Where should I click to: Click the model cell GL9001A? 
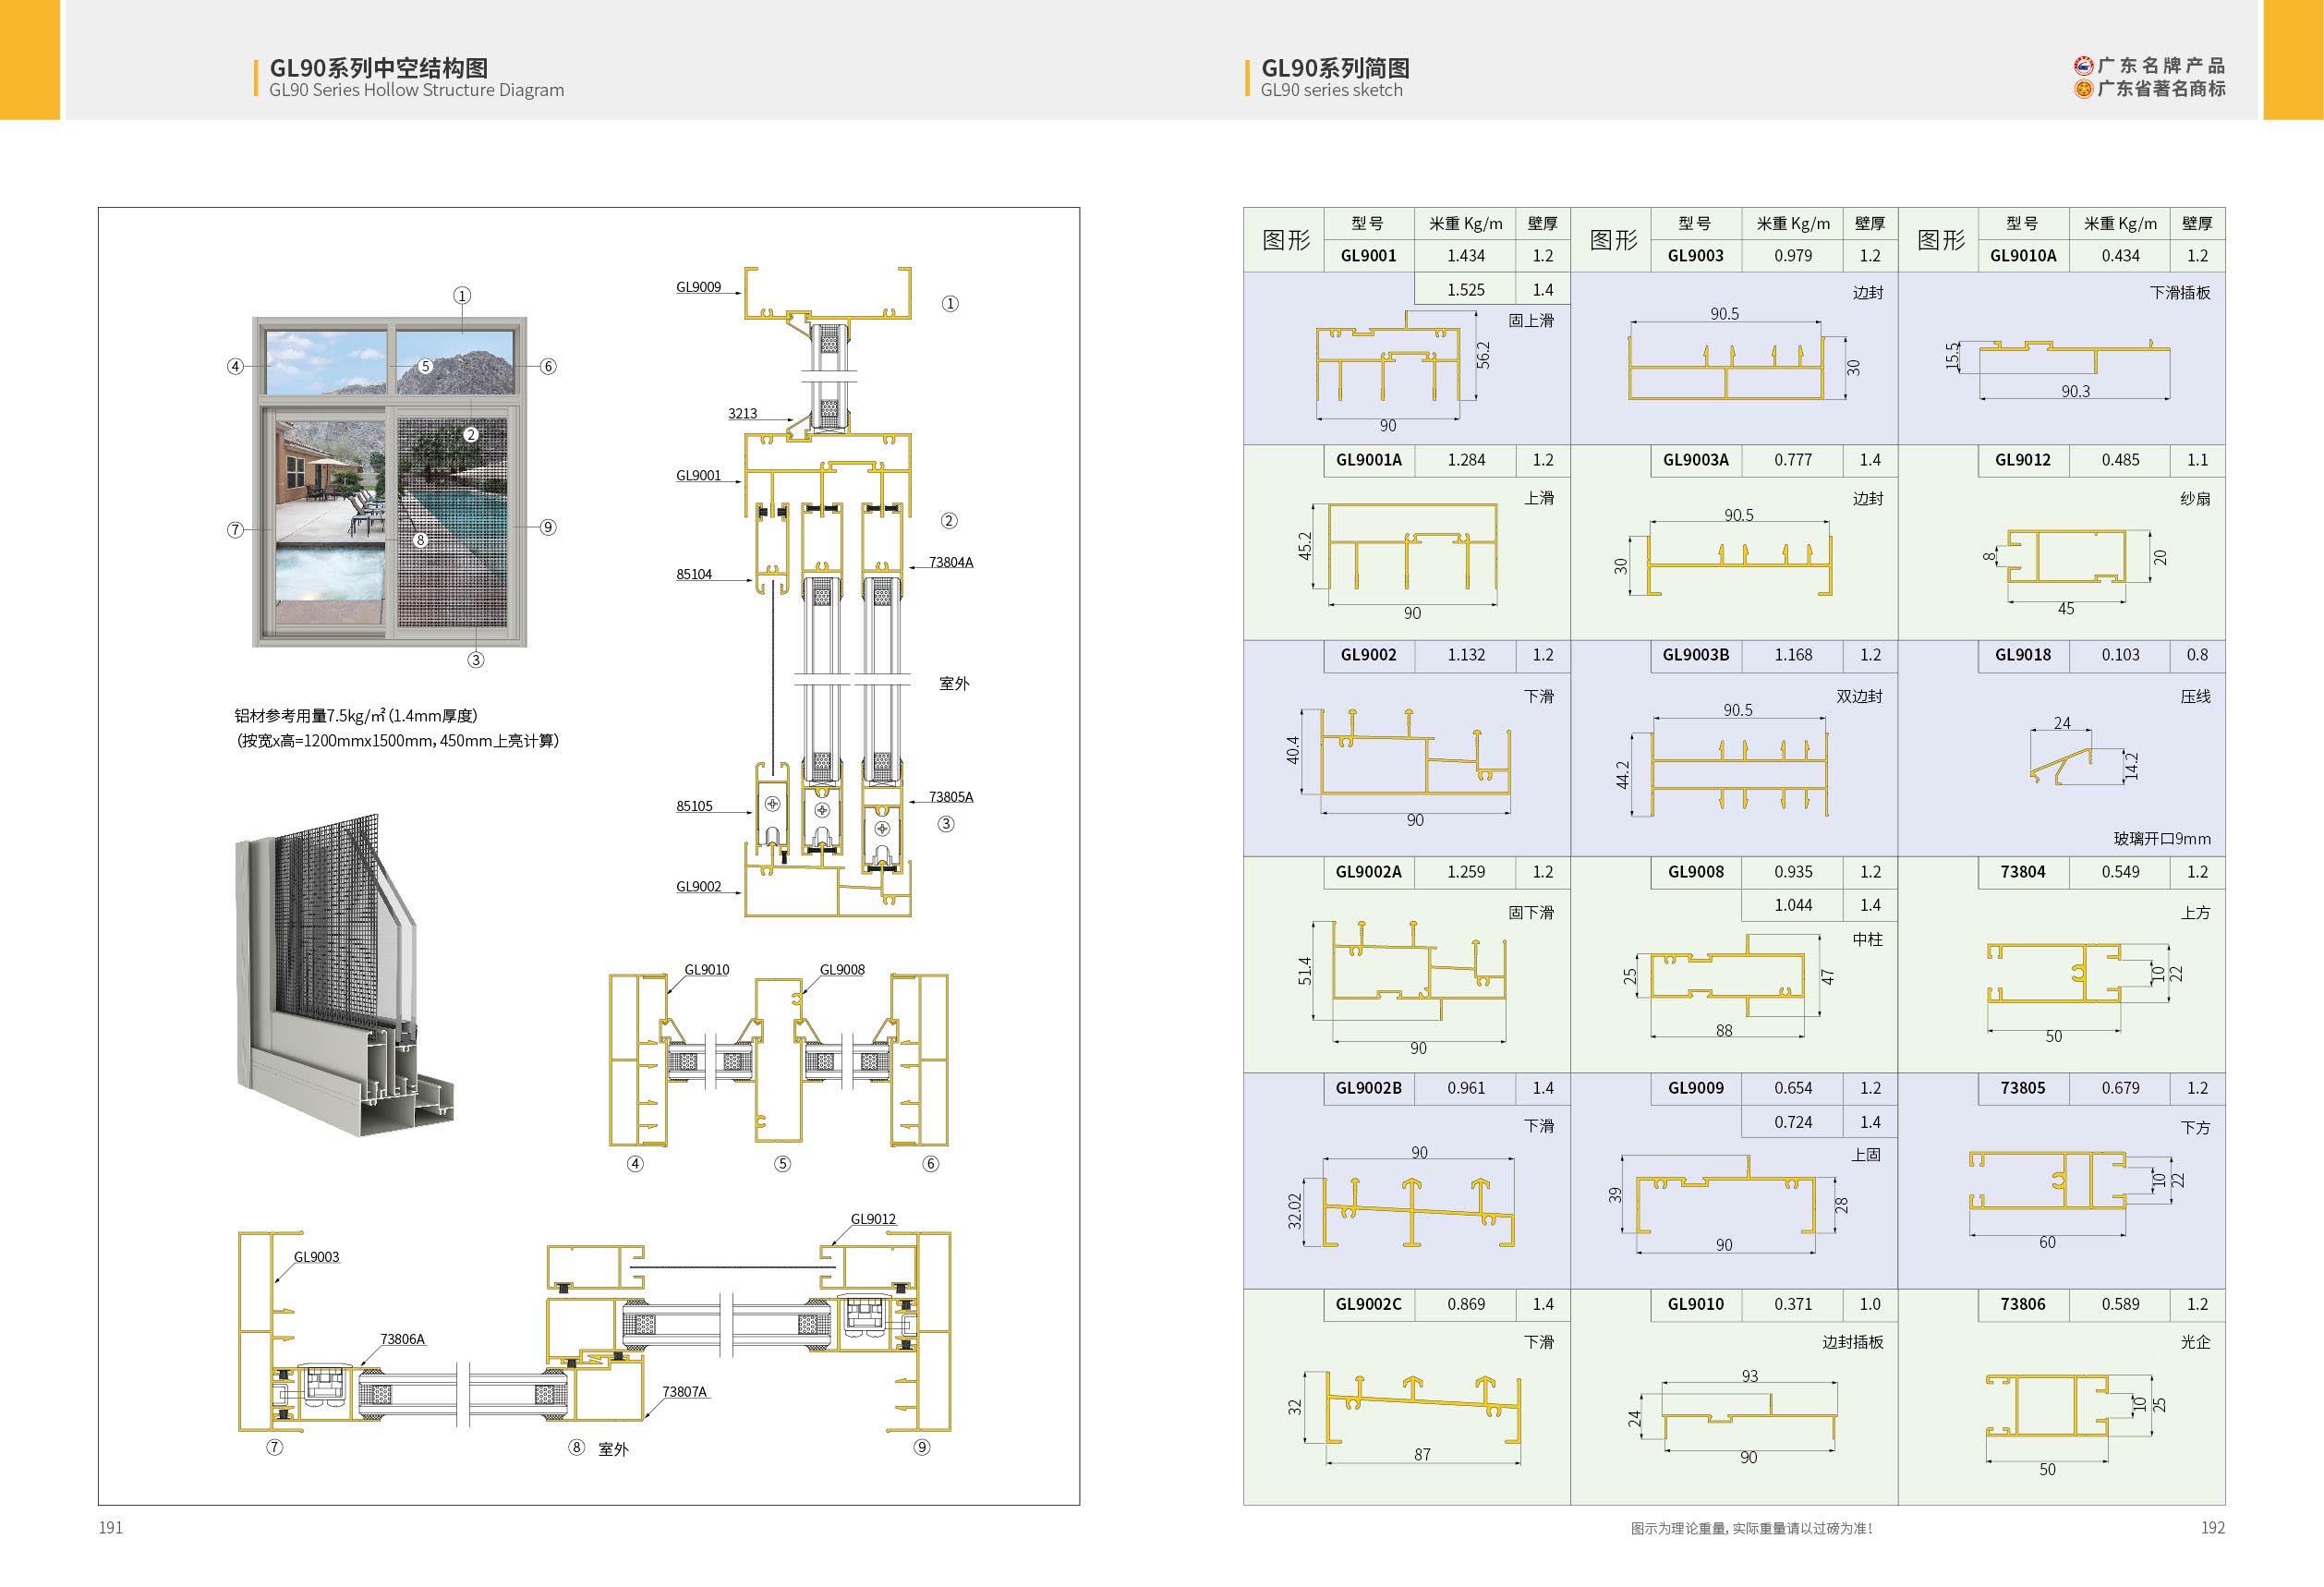[x=1368, y=460]
